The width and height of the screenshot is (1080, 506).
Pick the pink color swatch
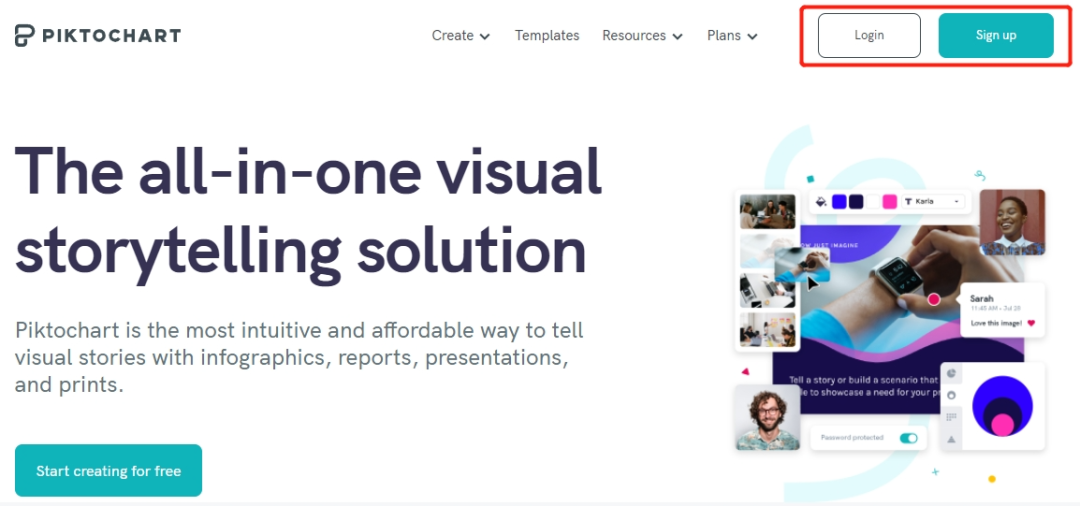[x=889, y=202]
